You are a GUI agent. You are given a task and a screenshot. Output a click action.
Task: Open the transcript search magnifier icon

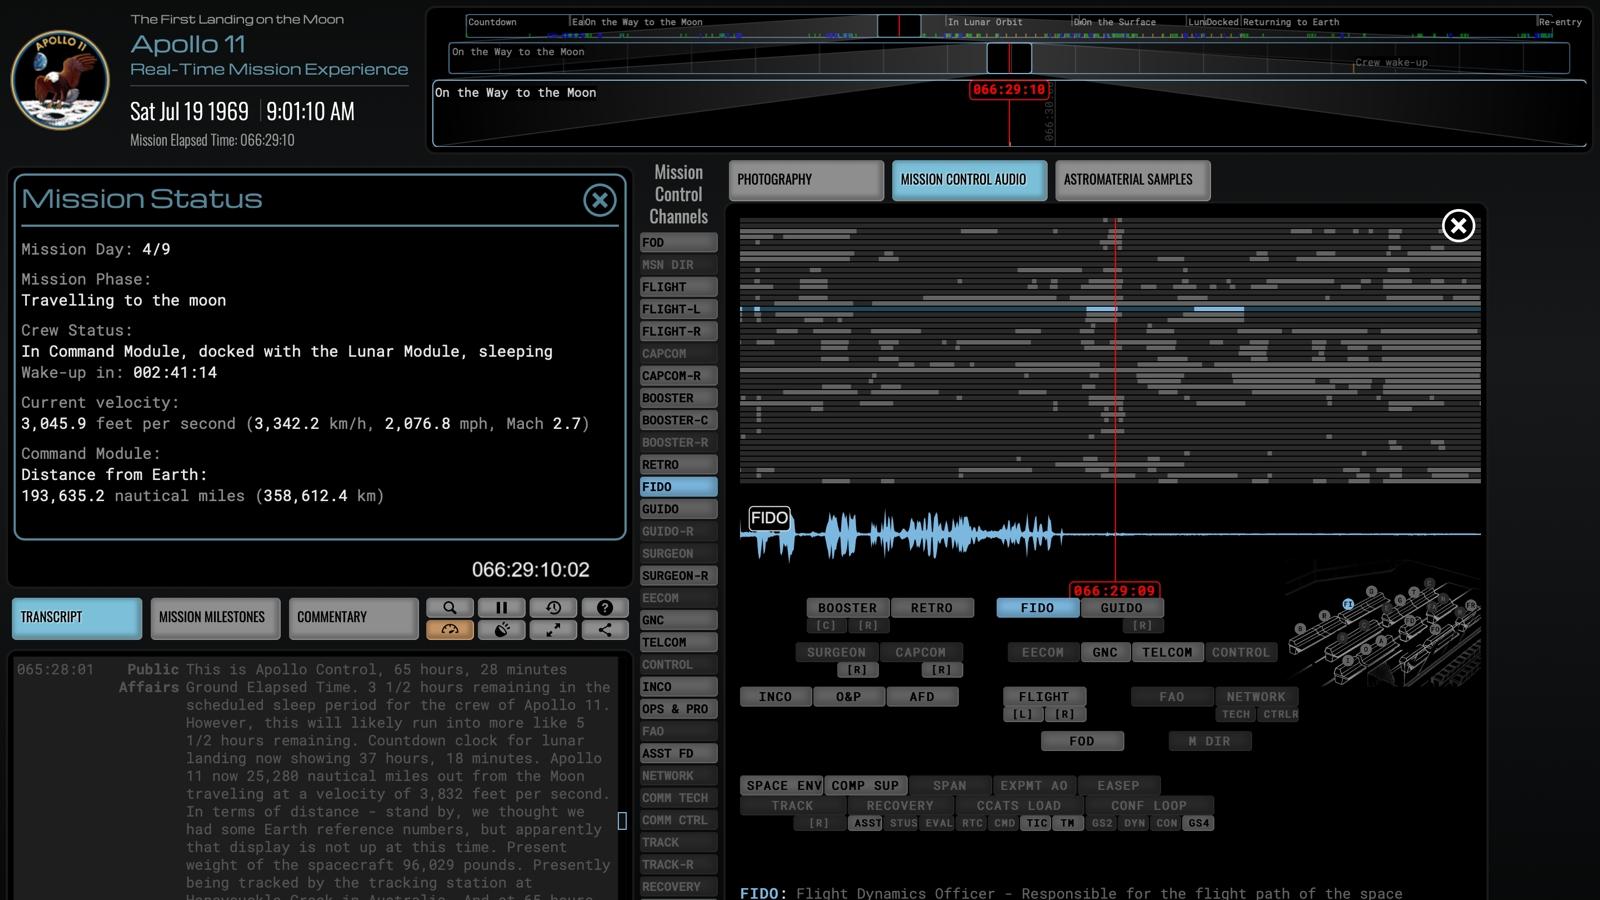point(450,607)
